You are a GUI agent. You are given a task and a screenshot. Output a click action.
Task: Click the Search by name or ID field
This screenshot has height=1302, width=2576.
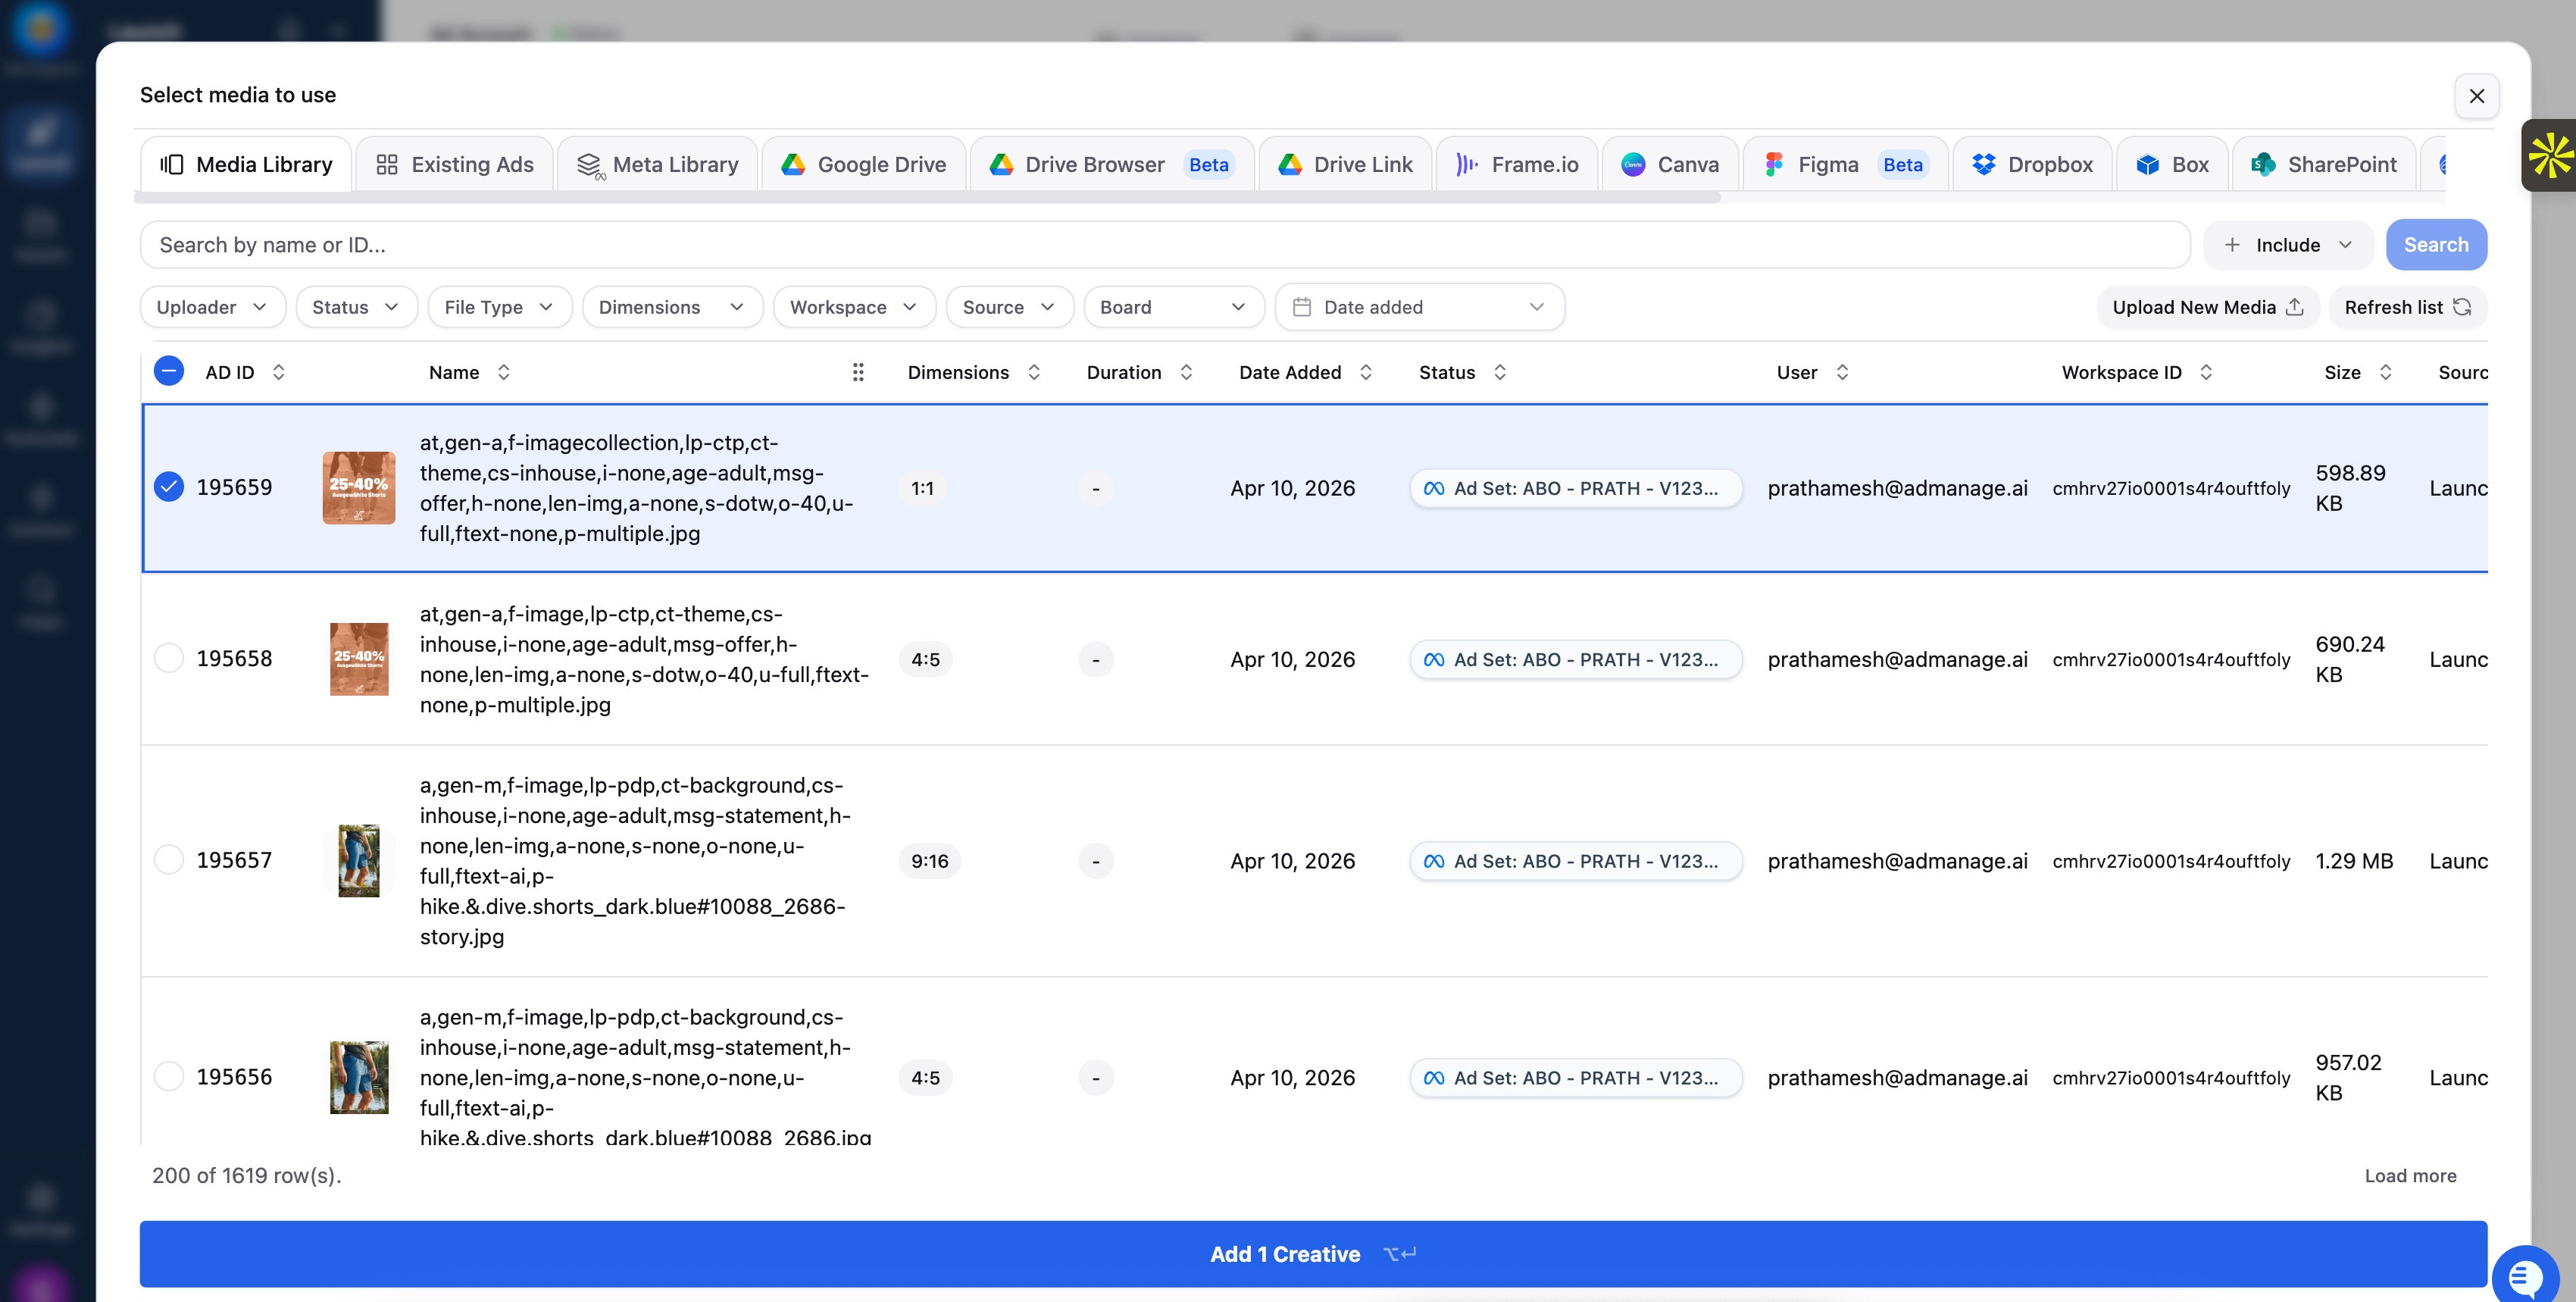coord(1164,245)
